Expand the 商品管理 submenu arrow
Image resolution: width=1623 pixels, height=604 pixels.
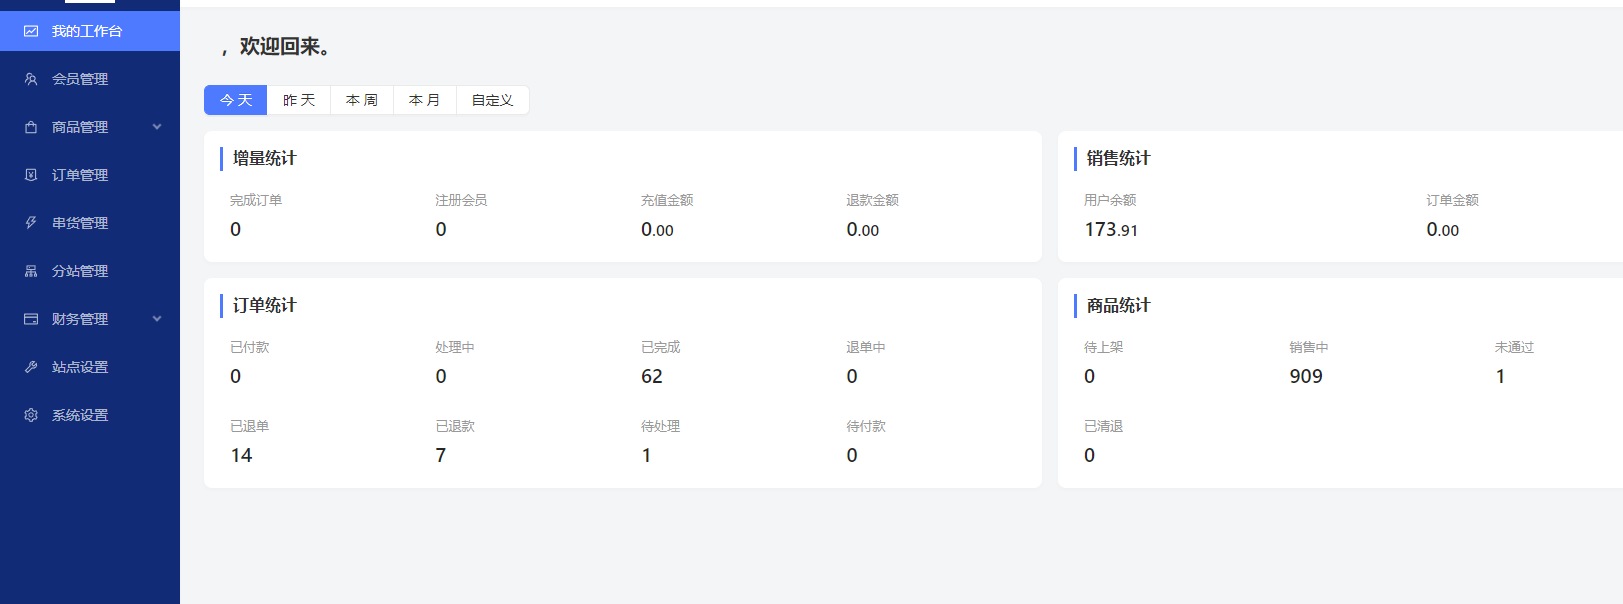tap(157, 127)
